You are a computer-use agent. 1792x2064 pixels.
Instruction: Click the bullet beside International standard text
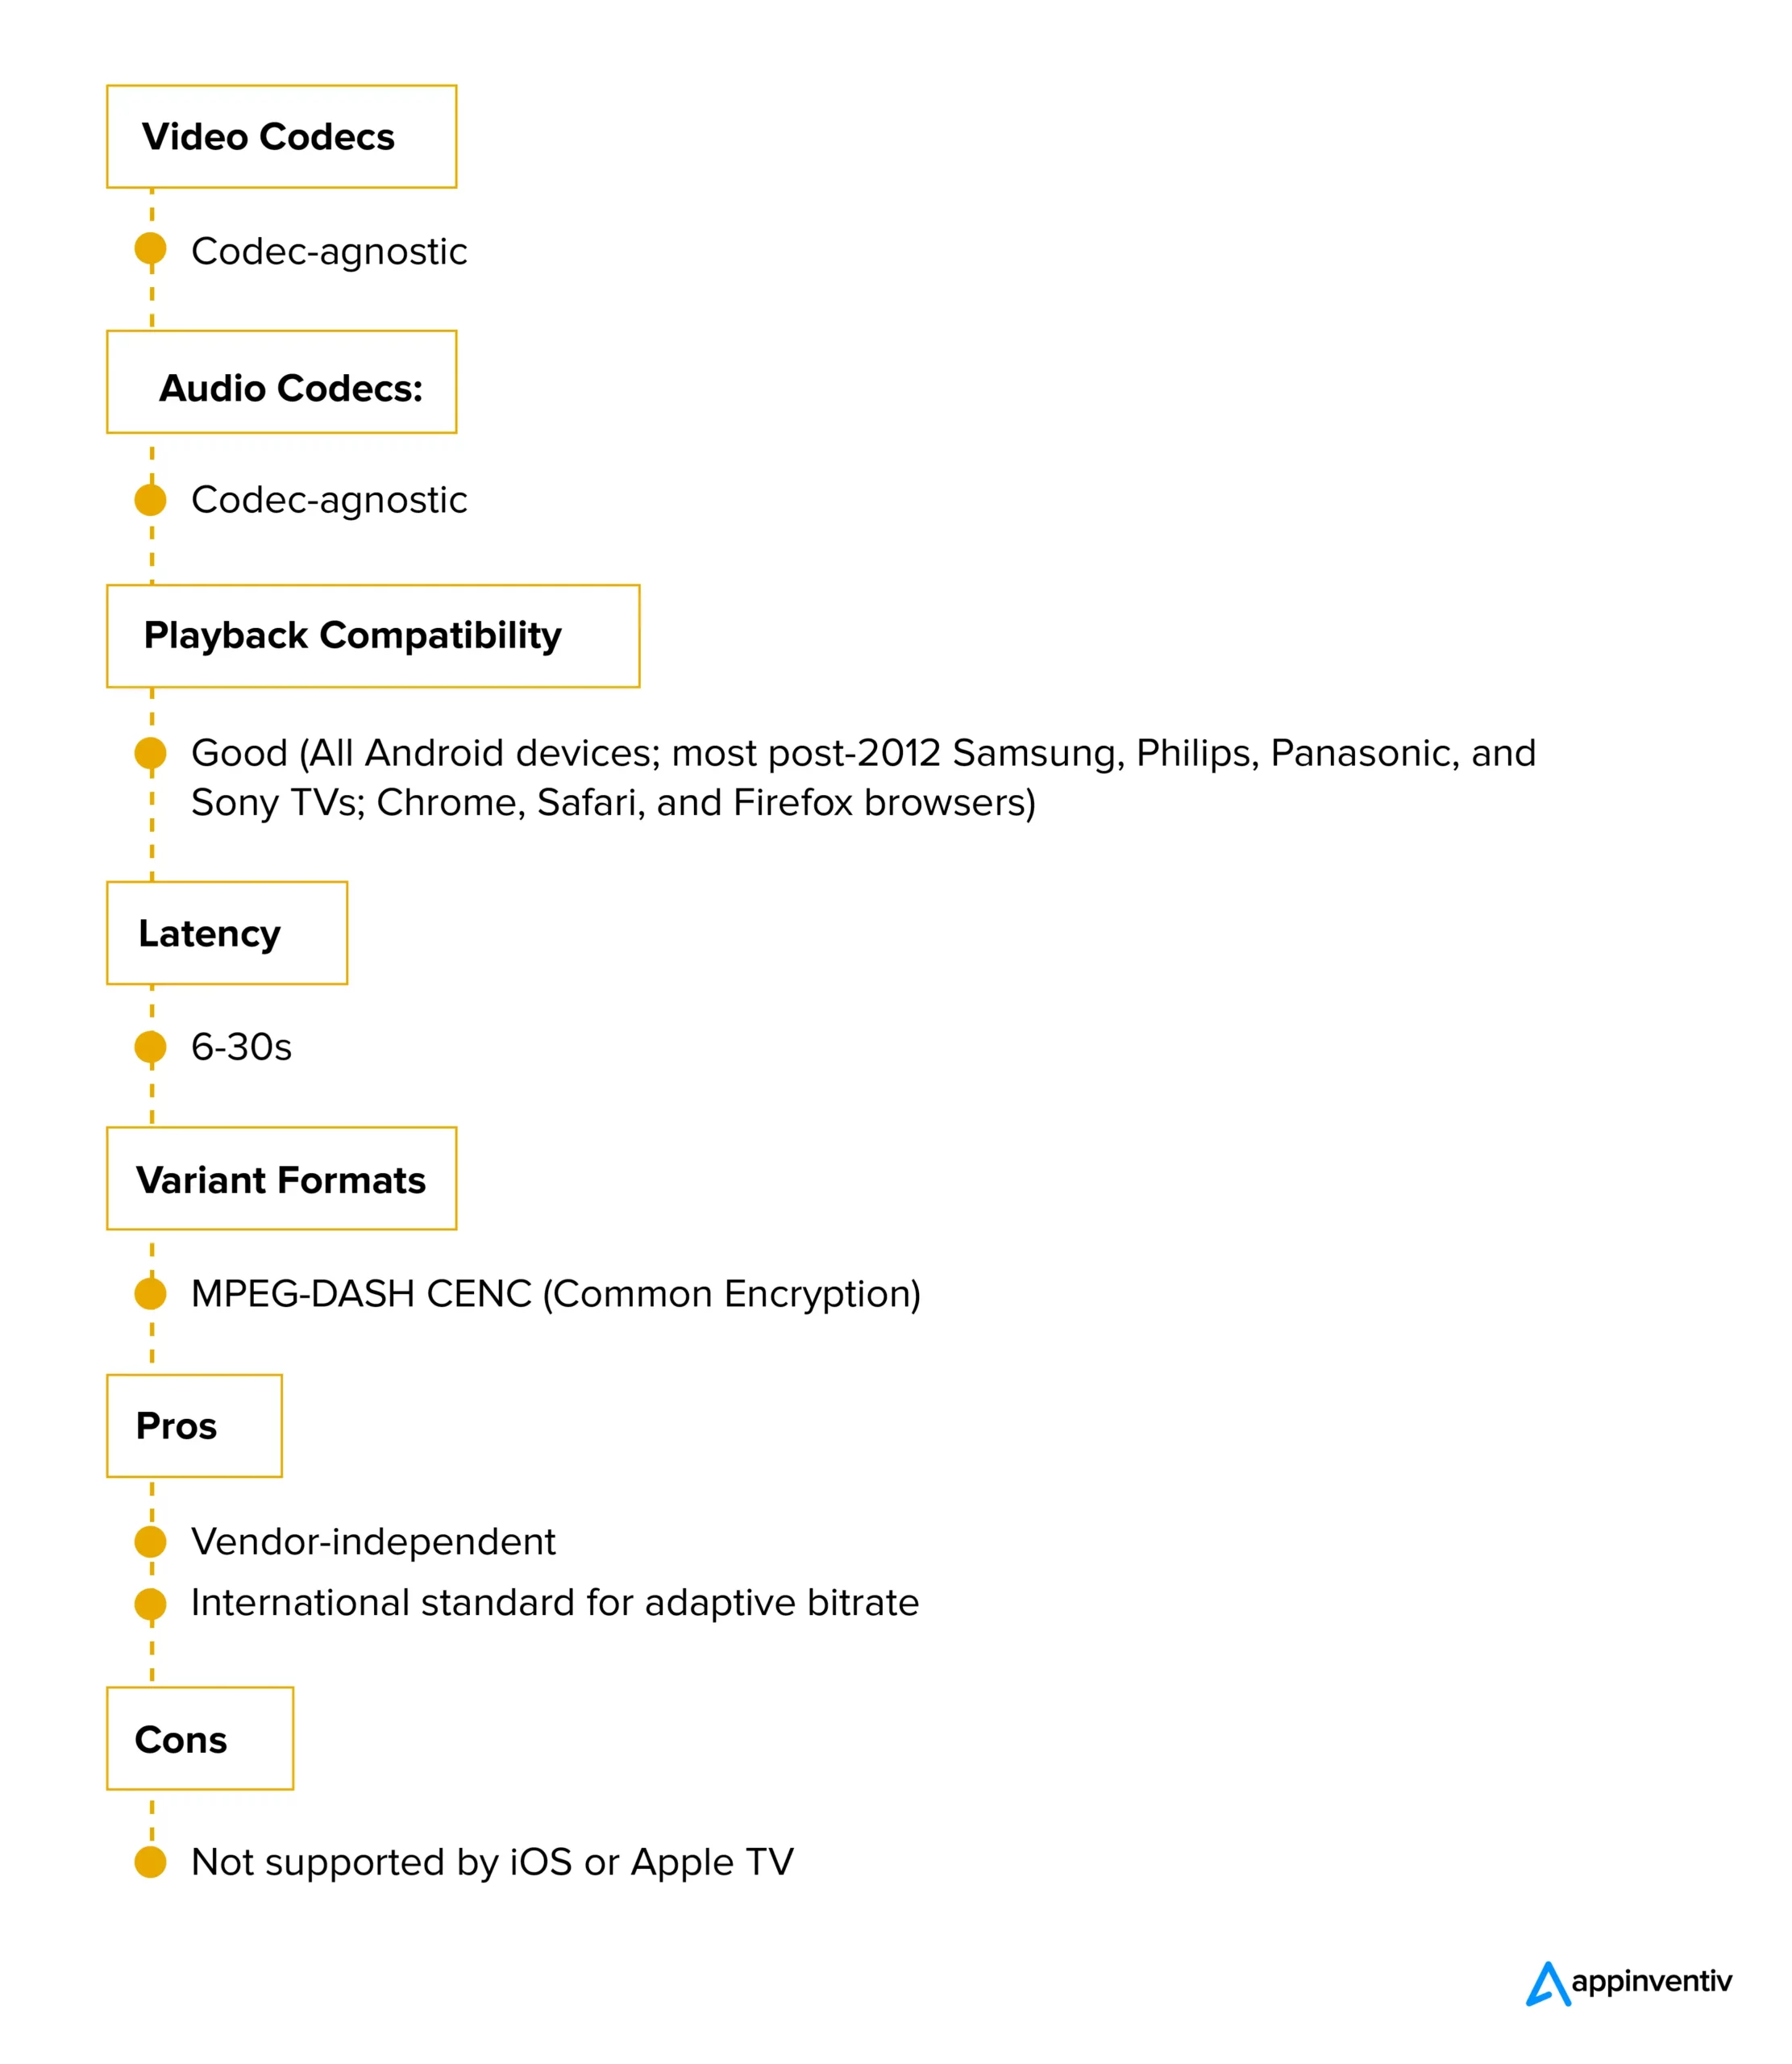(x=150, y=1603)
